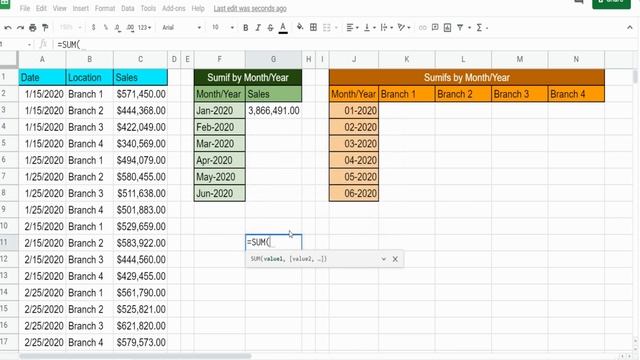Open the font size dropdown

click(222, 27)
